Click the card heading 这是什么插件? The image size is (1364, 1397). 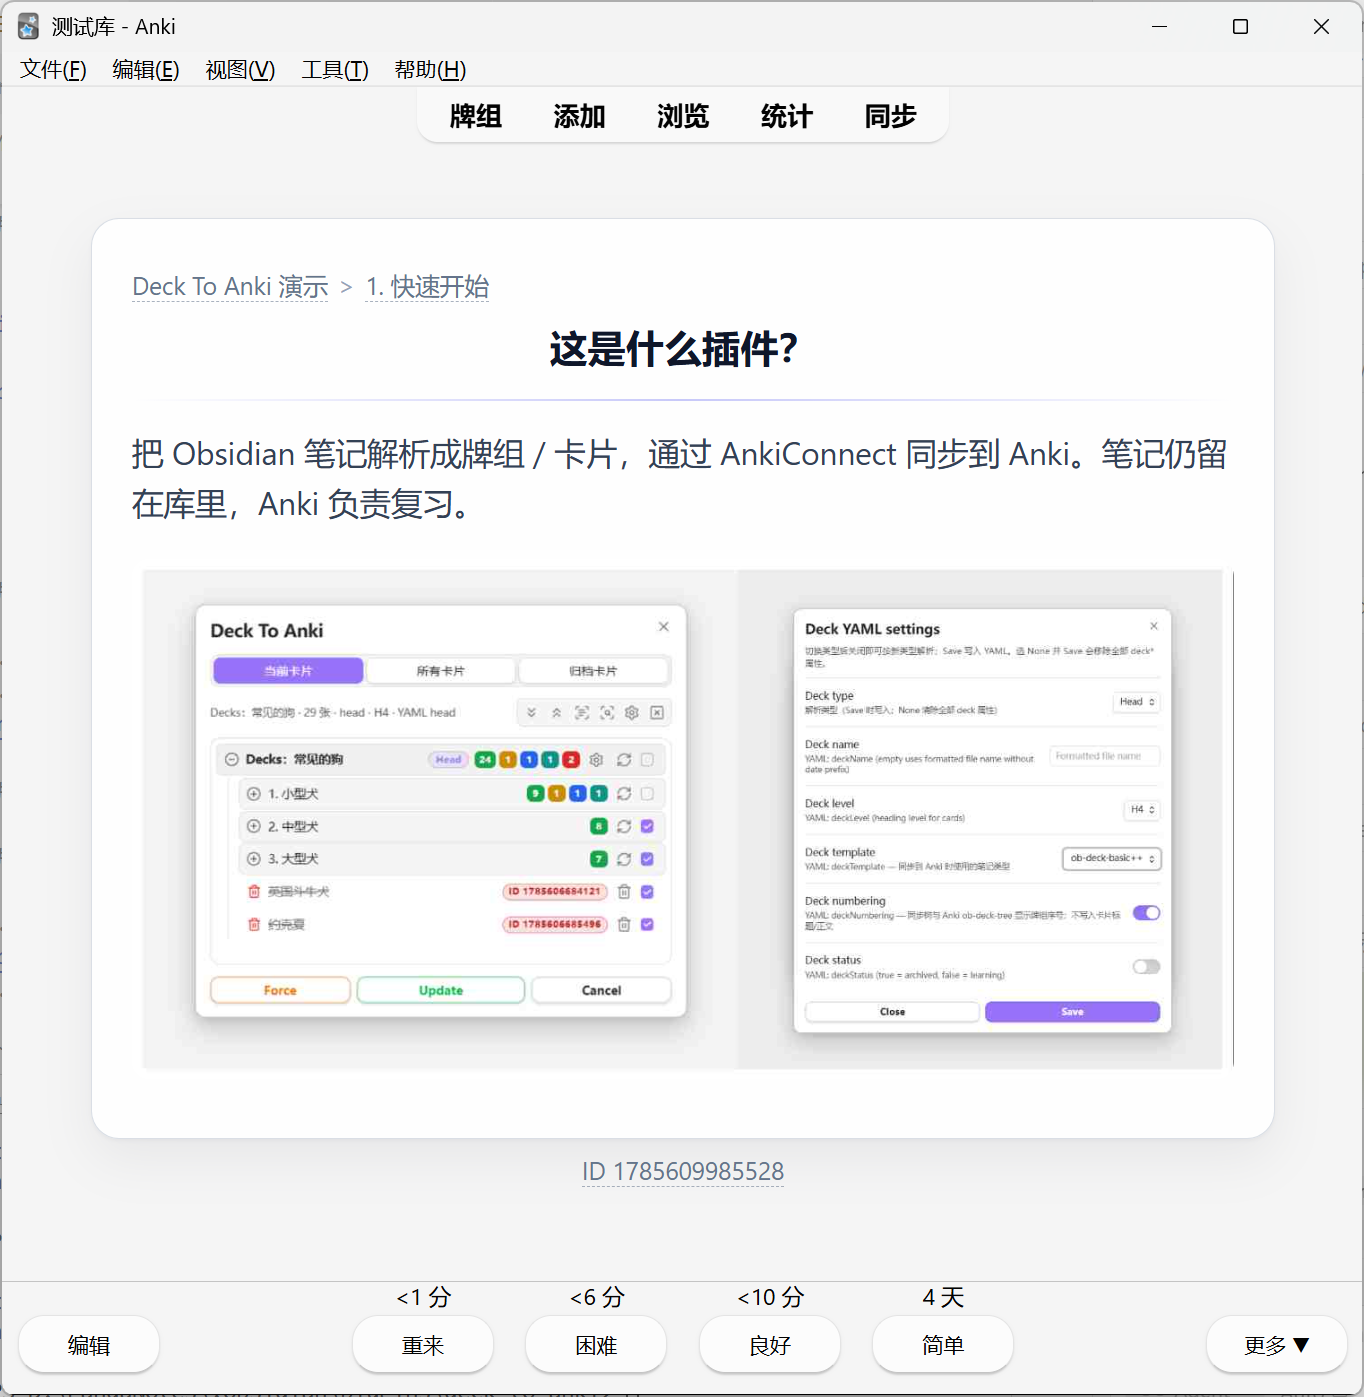[673, 349]
